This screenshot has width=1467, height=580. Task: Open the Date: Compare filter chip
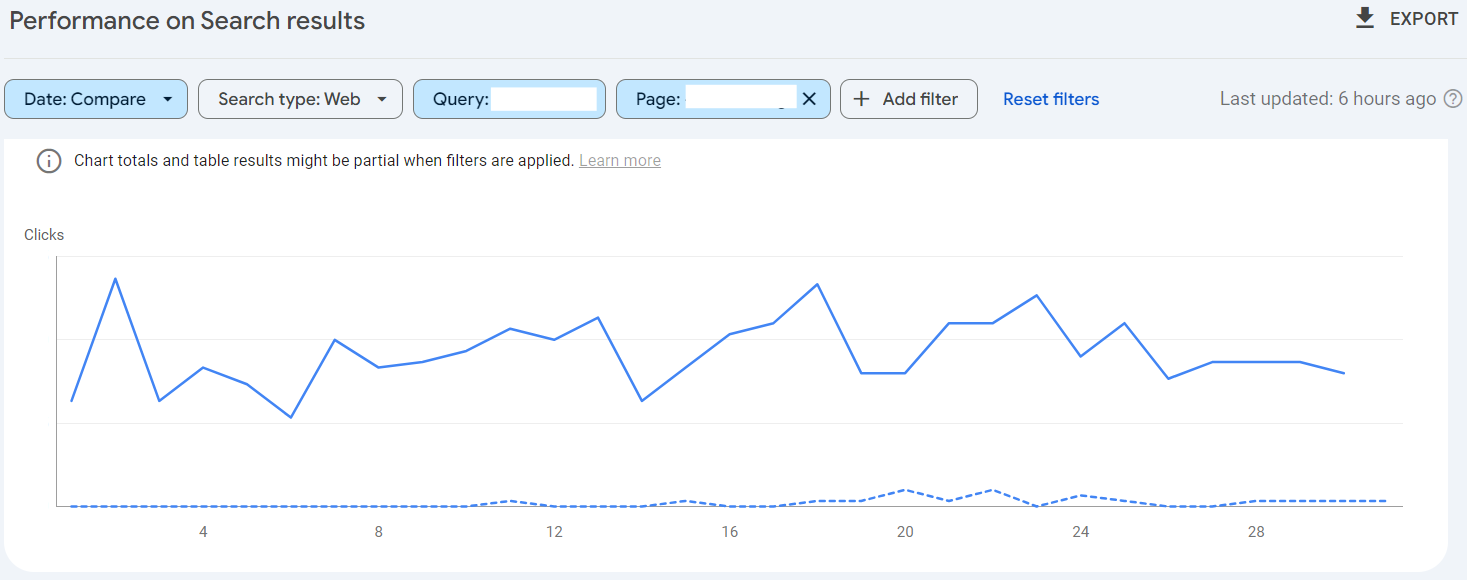pyautogui.click(x=96, y=99)
